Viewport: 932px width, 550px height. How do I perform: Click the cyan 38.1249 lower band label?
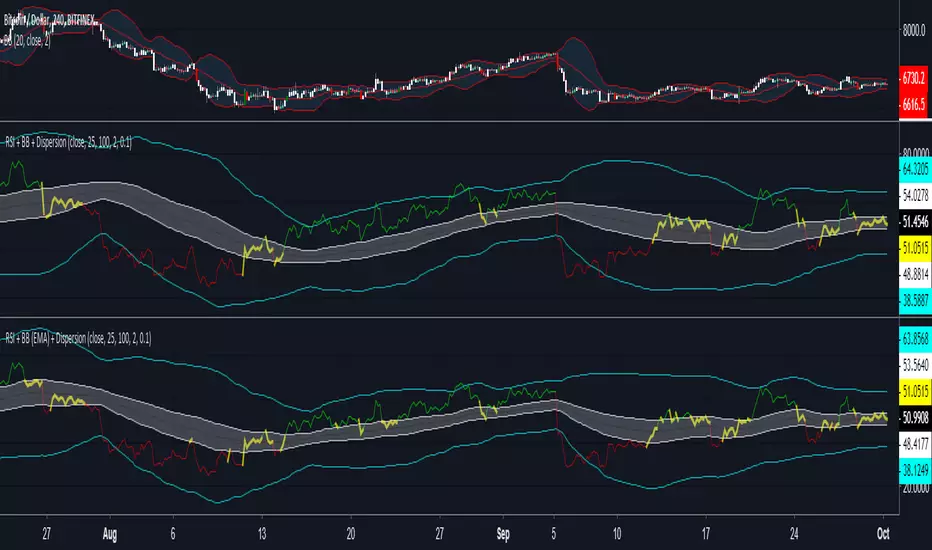911,464
